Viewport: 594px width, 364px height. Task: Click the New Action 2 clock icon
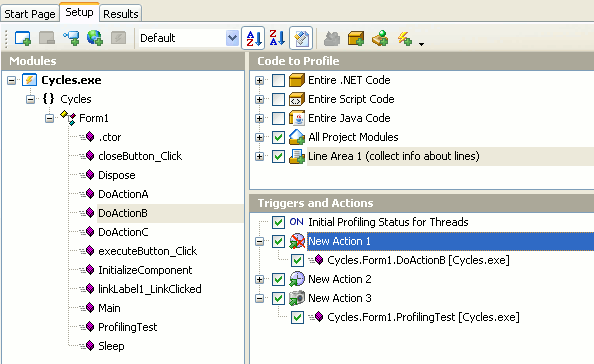(297, 279)
